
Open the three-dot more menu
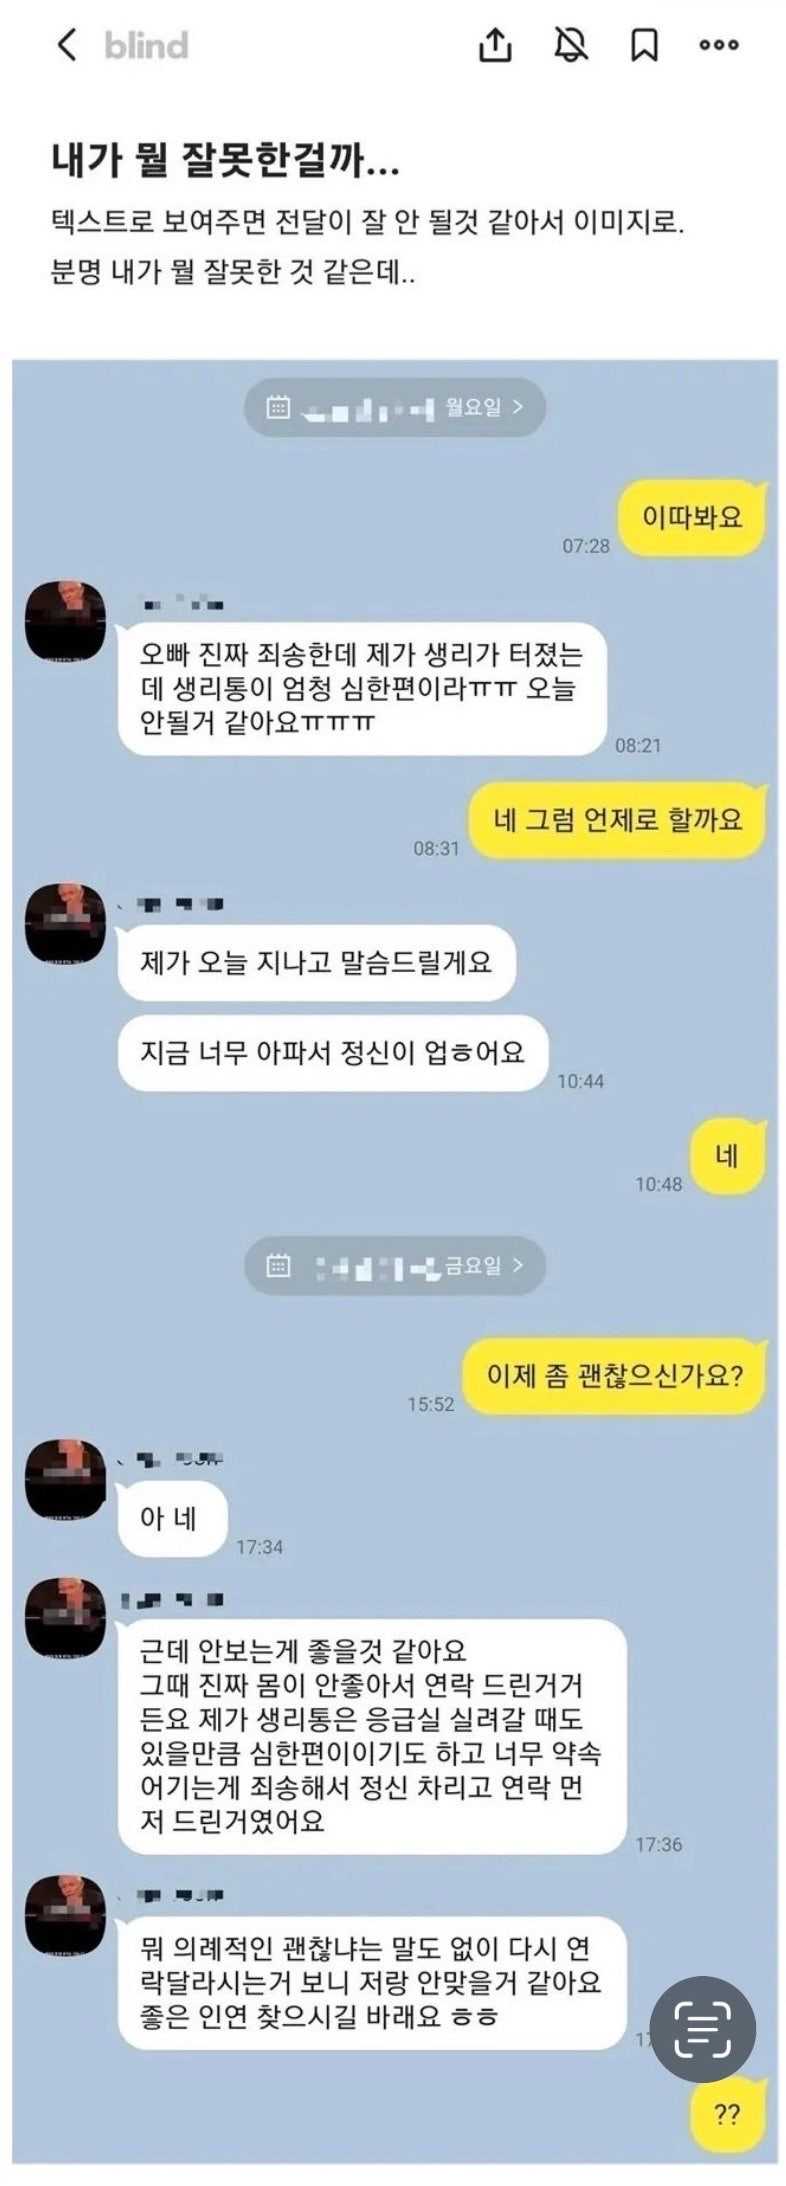click(x=719, y=45)
